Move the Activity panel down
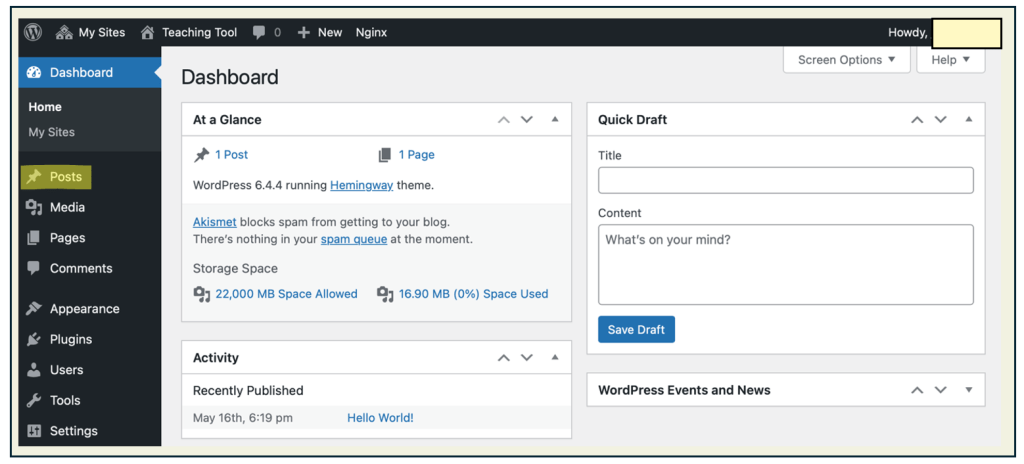This screenshot has height=464, width=1024. coord(527,358)
